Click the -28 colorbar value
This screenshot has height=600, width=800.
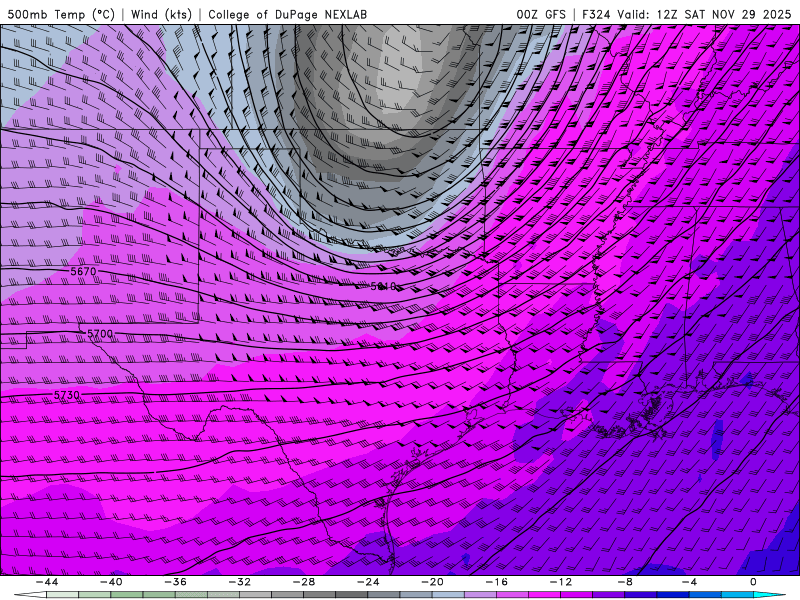[x=304, y=582]
